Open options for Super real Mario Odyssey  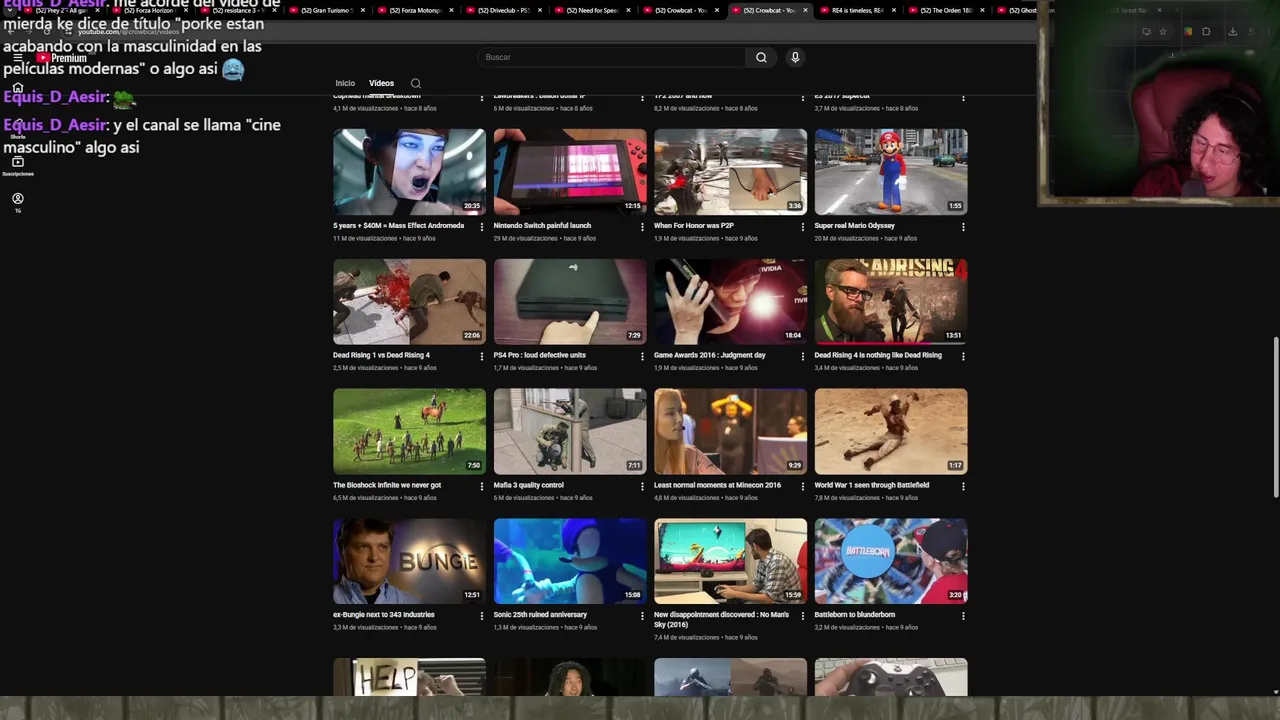point(963,226)
